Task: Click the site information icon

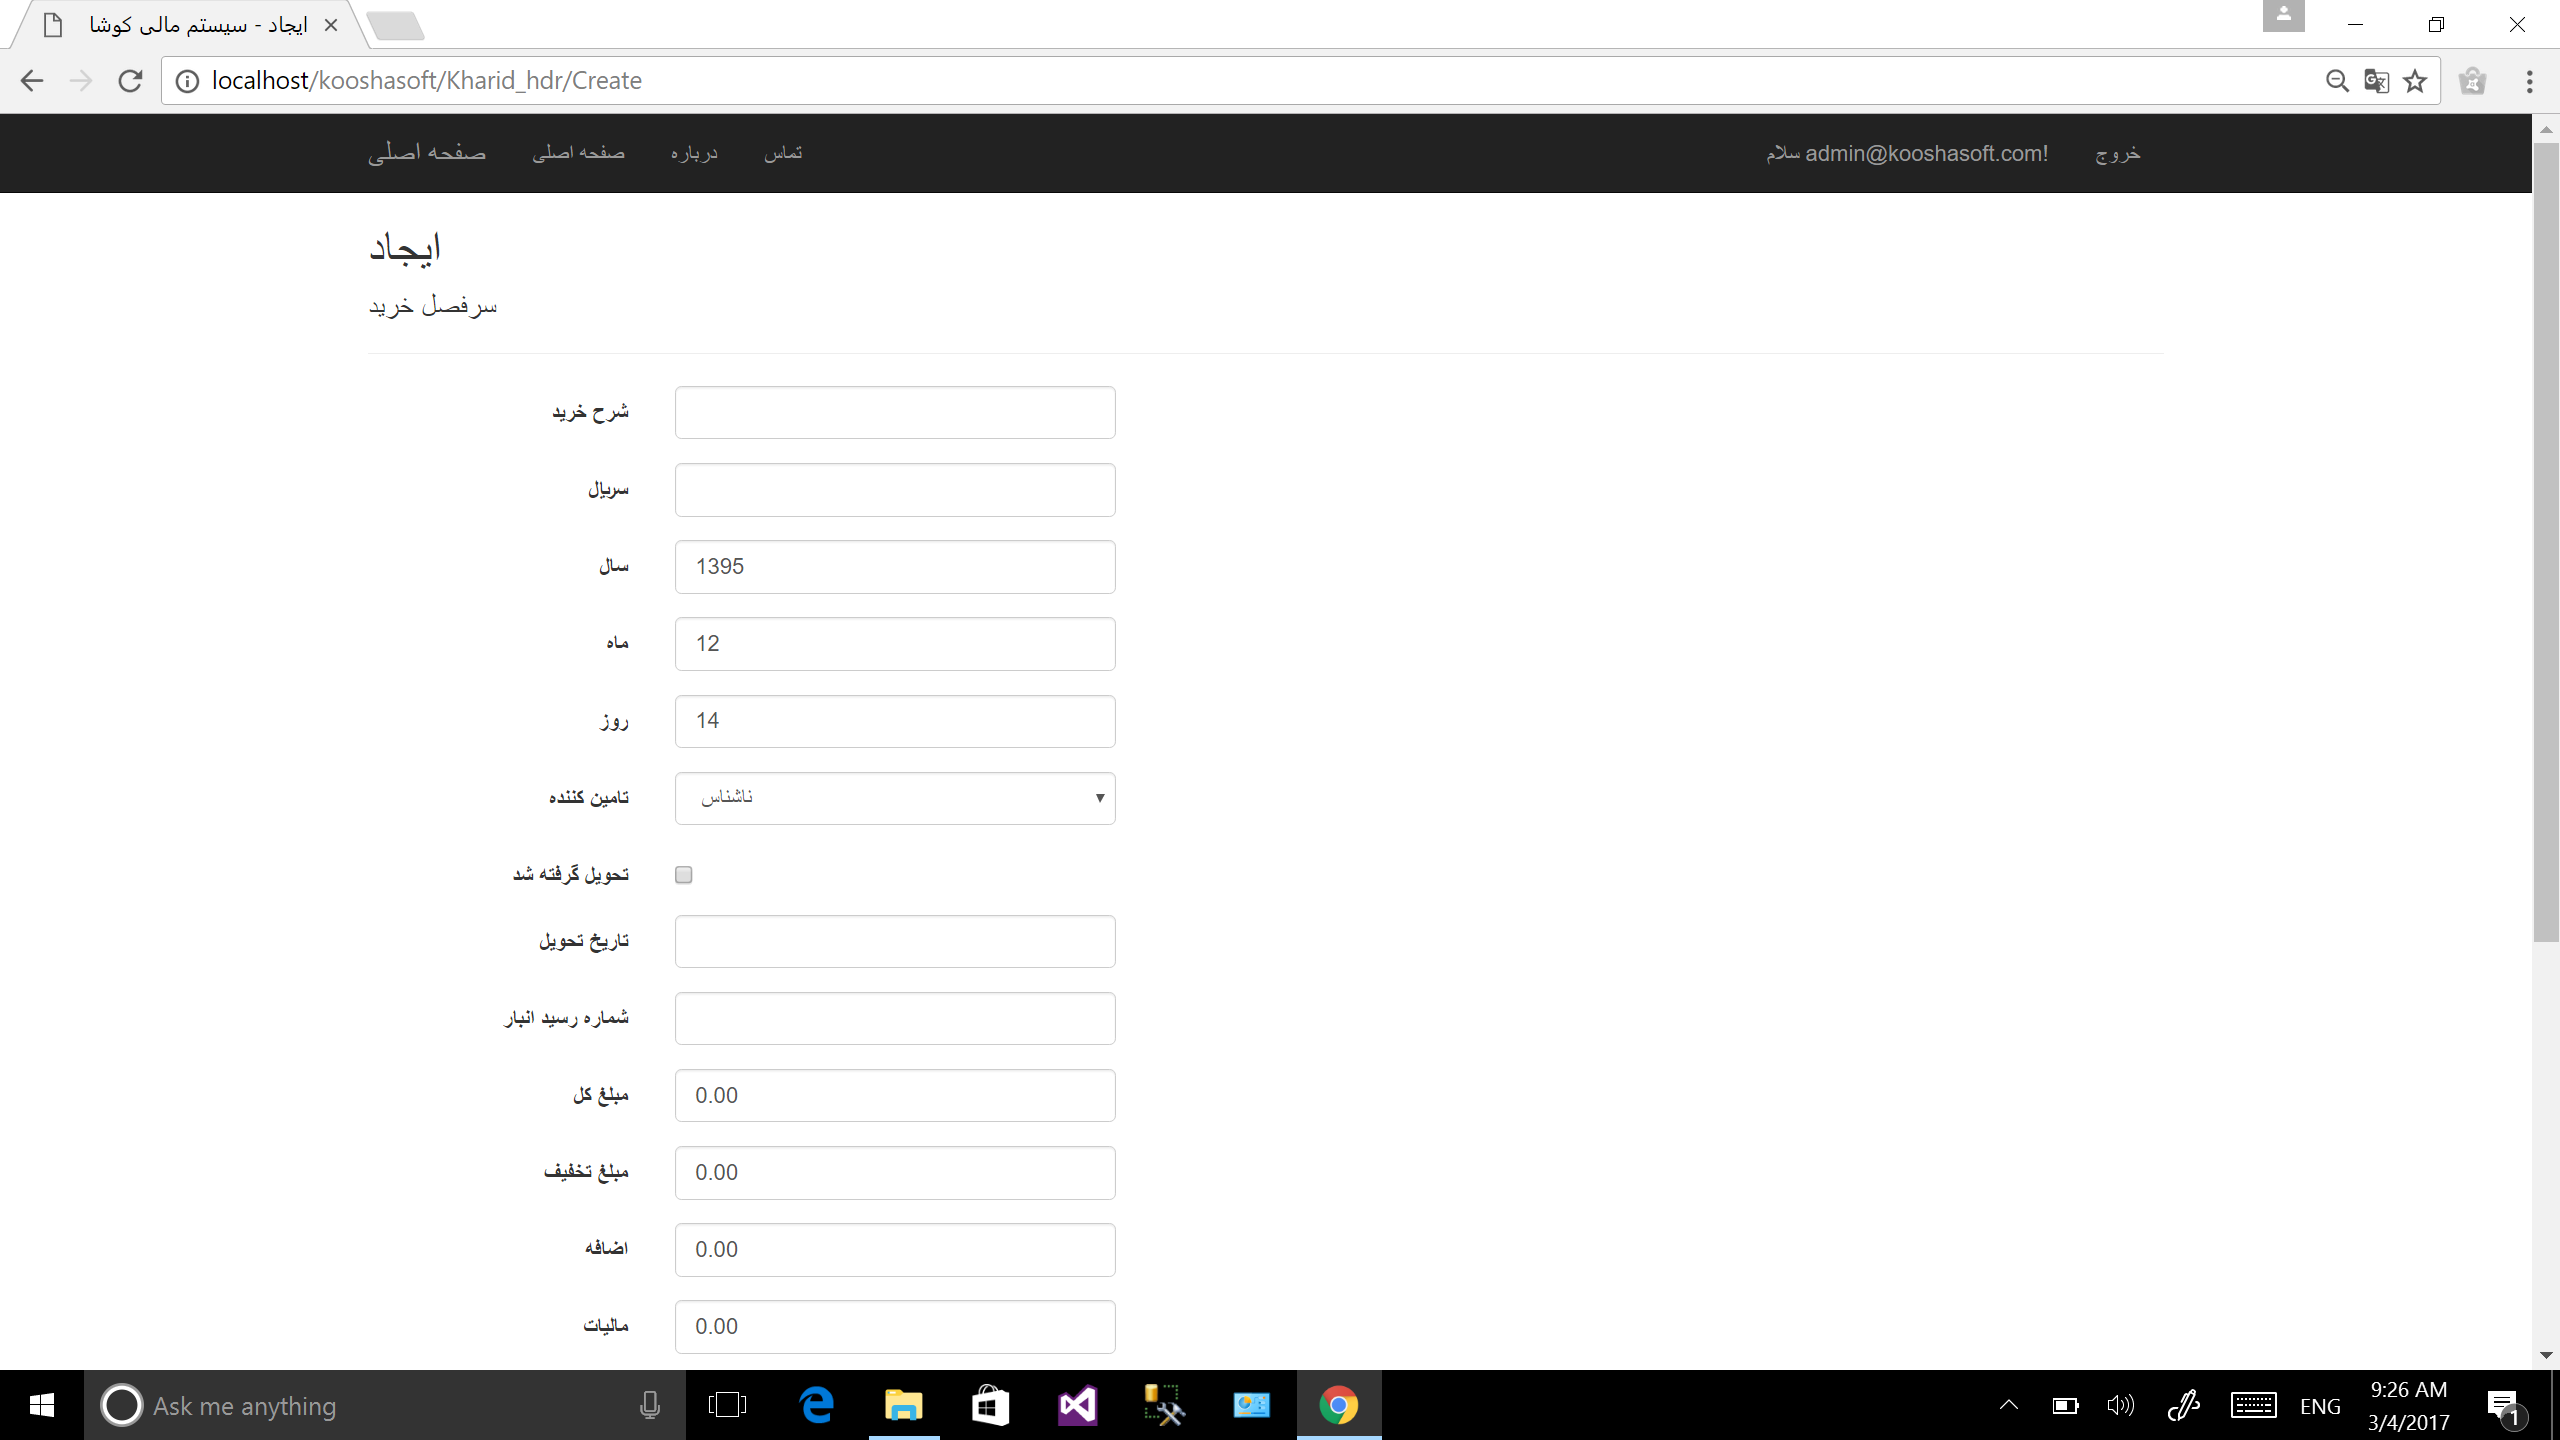Action: pos(187,81)
